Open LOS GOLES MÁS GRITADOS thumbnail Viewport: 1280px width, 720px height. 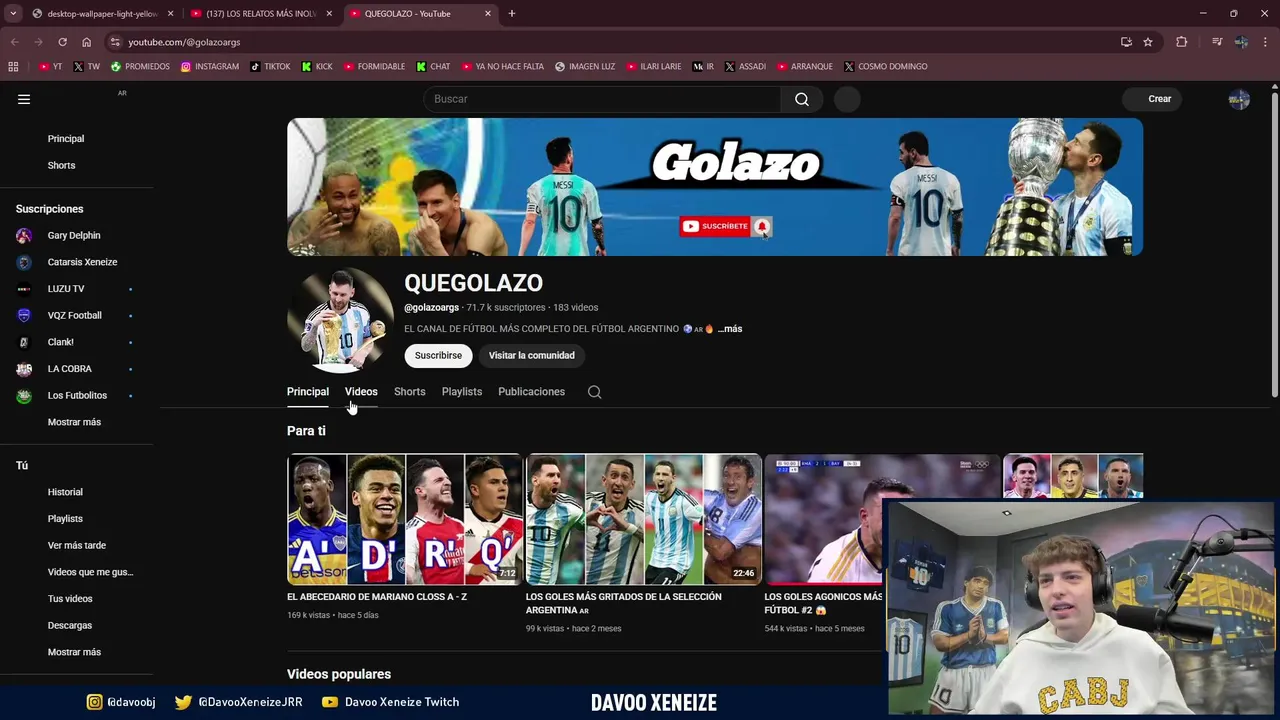[x=644, y=519]
